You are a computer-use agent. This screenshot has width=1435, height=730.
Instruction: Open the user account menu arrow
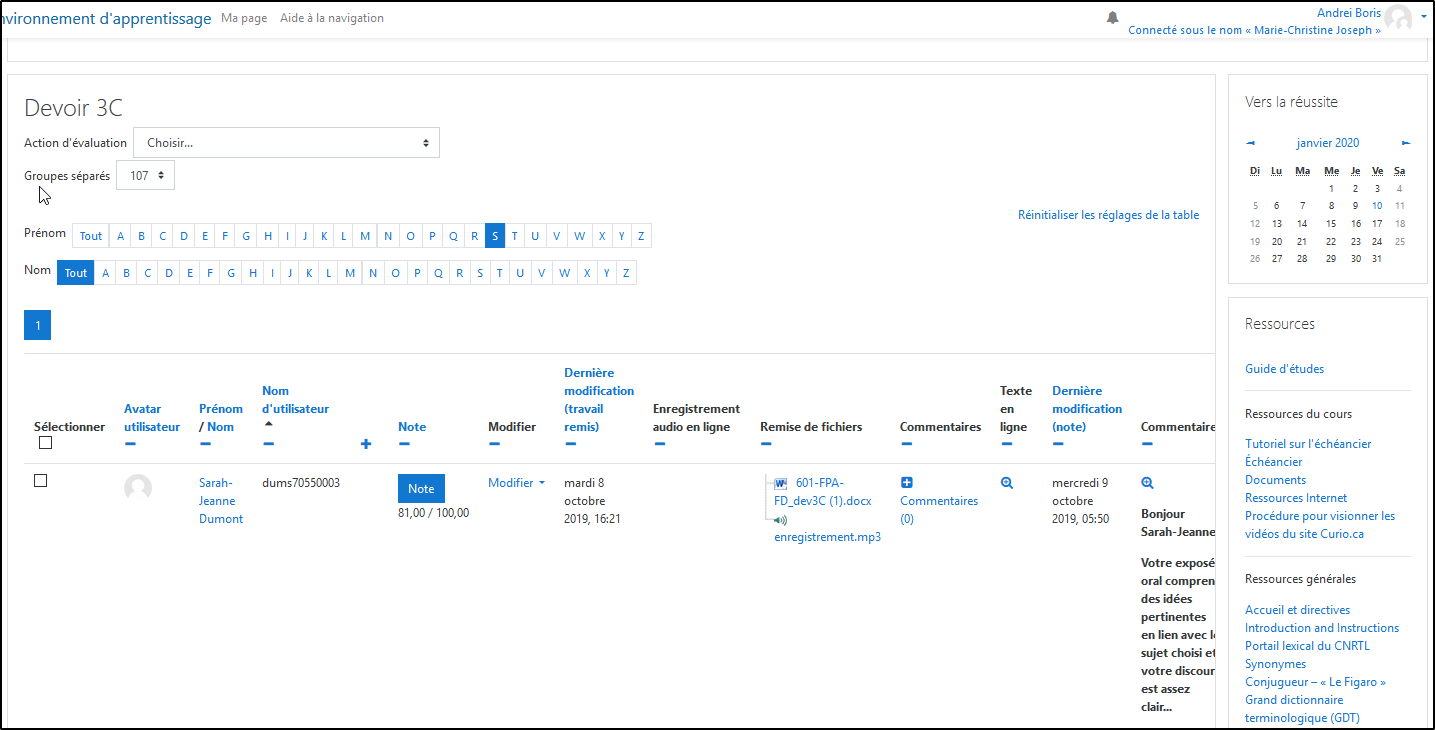(1423, 17)
